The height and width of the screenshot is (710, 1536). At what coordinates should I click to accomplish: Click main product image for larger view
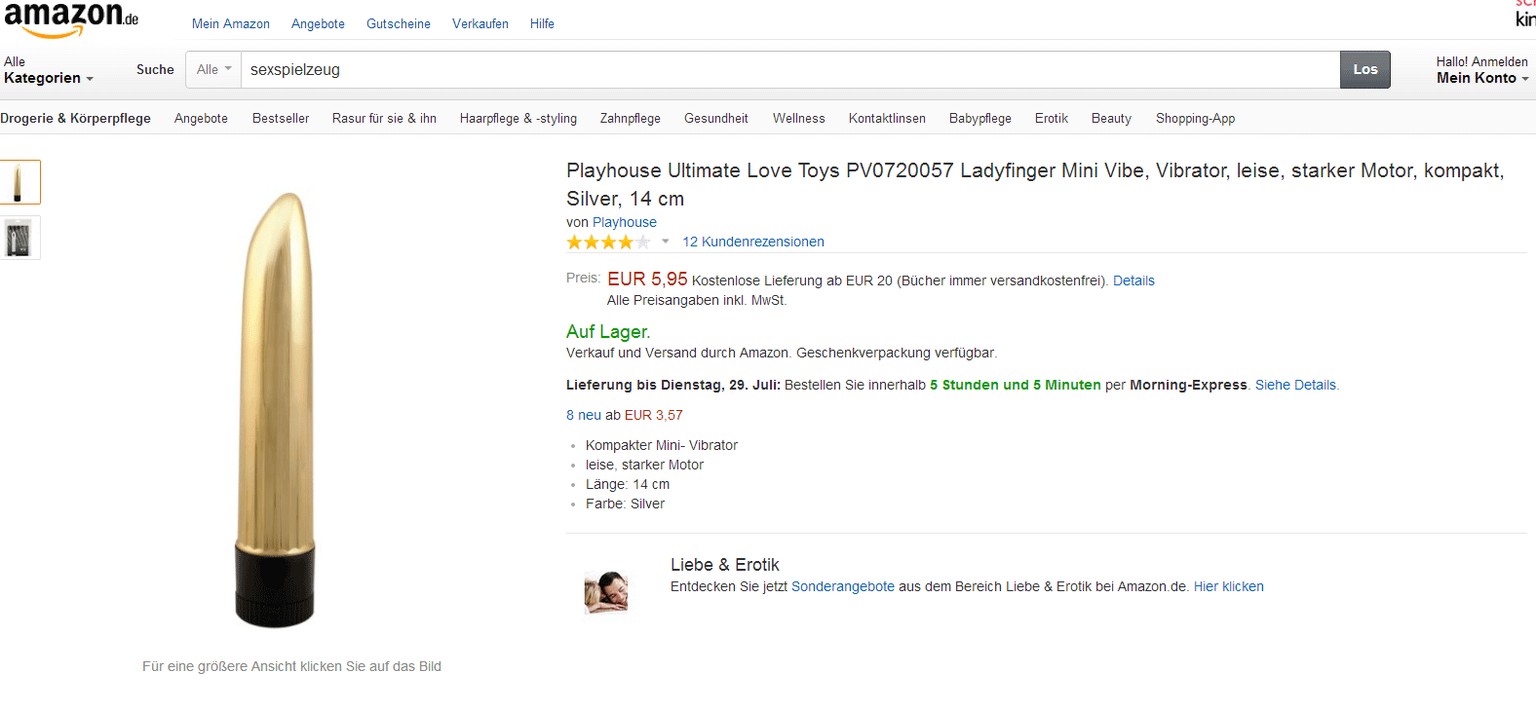tap(277, 408)
